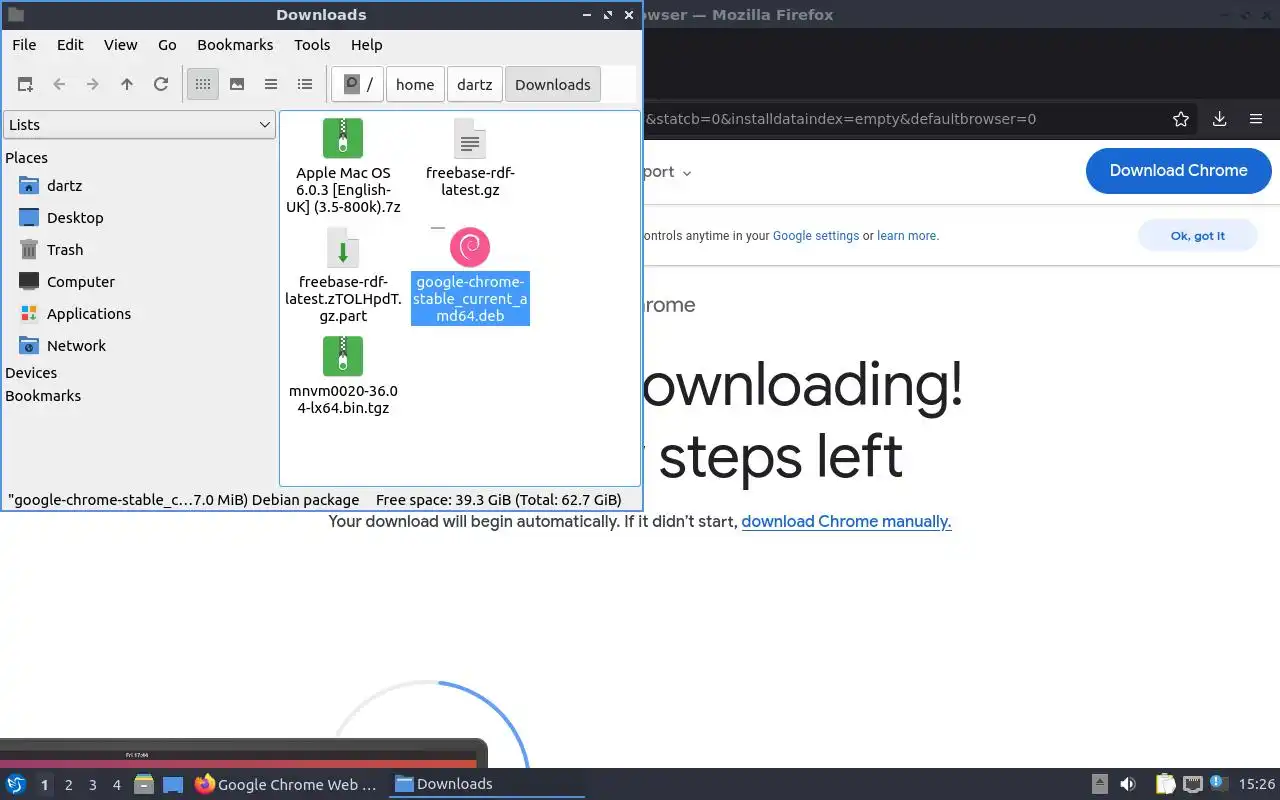The image size is (1280, 800).
Task: Switch to workspace 3
Action: click(92, 785)
